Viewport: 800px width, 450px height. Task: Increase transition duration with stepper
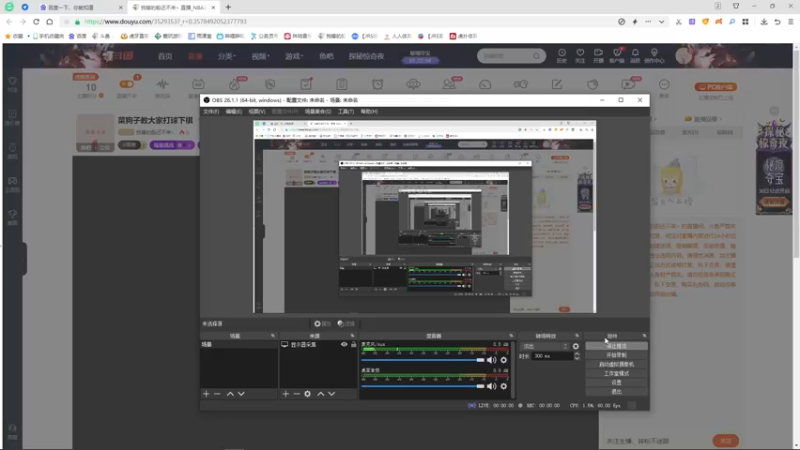[x=577, y=354]
